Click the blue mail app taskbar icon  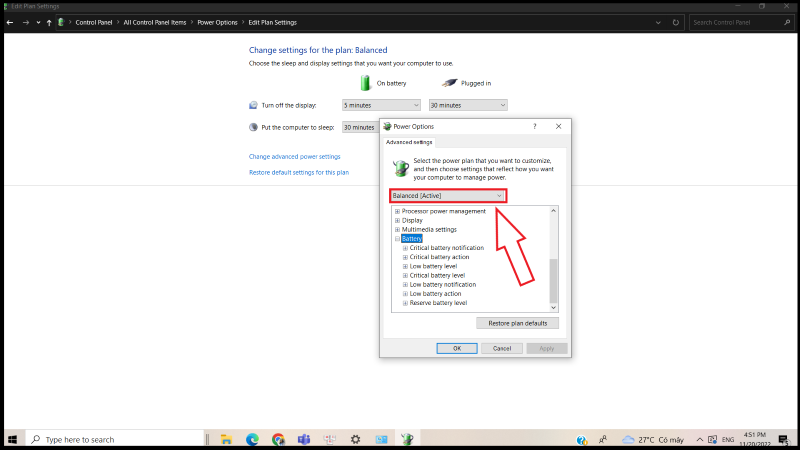point(381,439)
